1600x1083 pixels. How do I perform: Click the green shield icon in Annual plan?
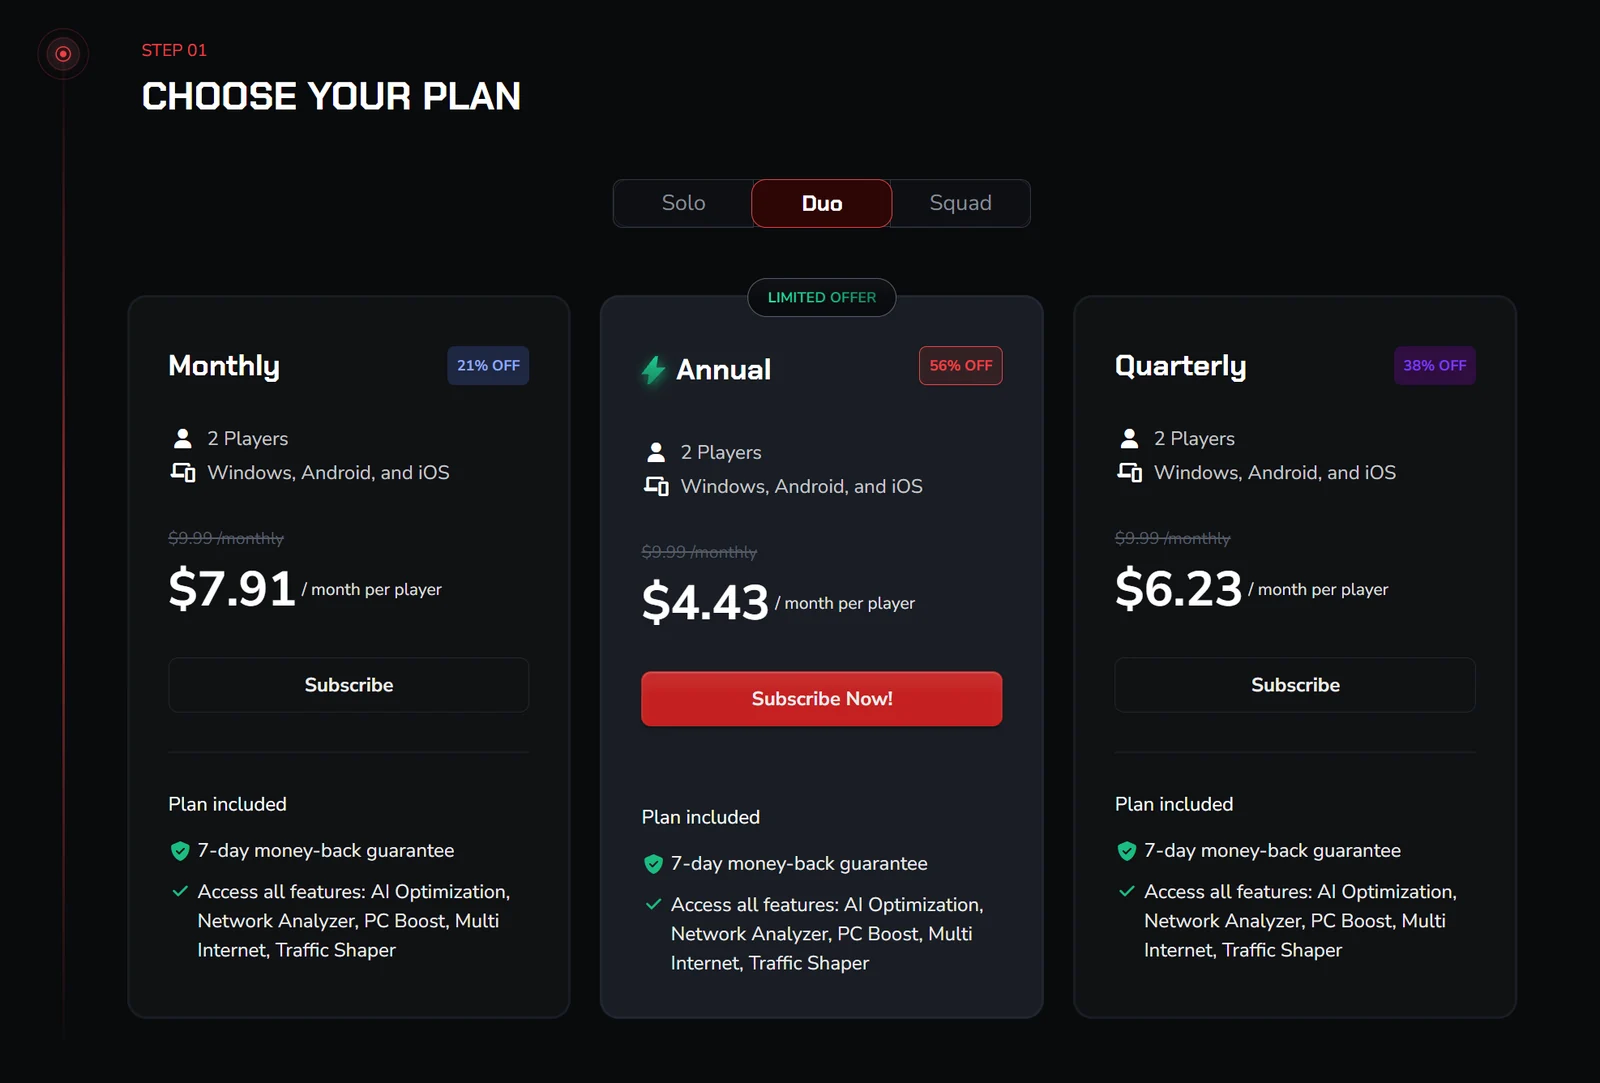click(653, 864)
